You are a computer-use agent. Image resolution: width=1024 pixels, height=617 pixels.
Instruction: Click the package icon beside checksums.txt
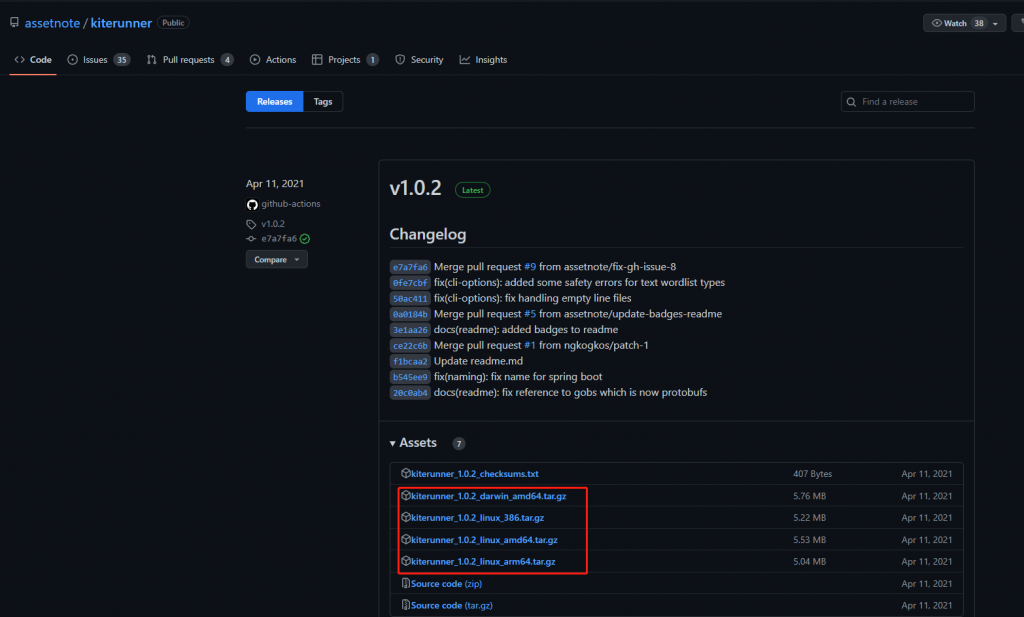[406, 473]
